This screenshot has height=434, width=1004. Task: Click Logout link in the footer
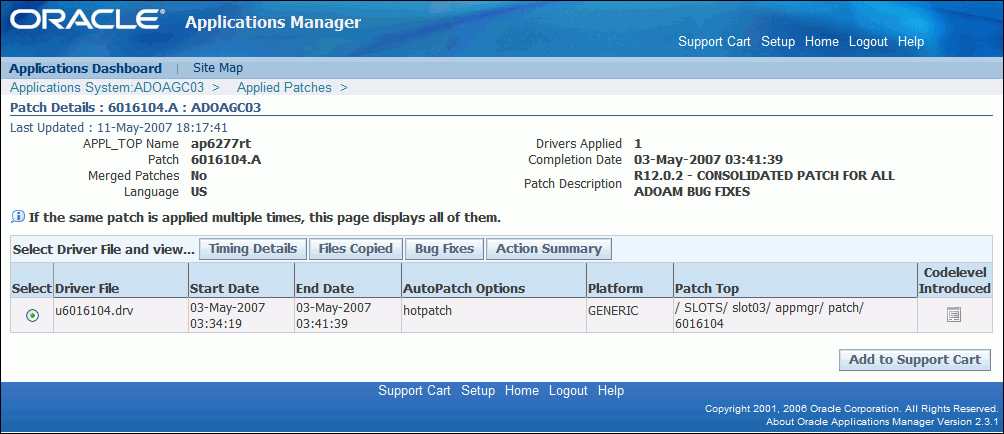[568, 390]
